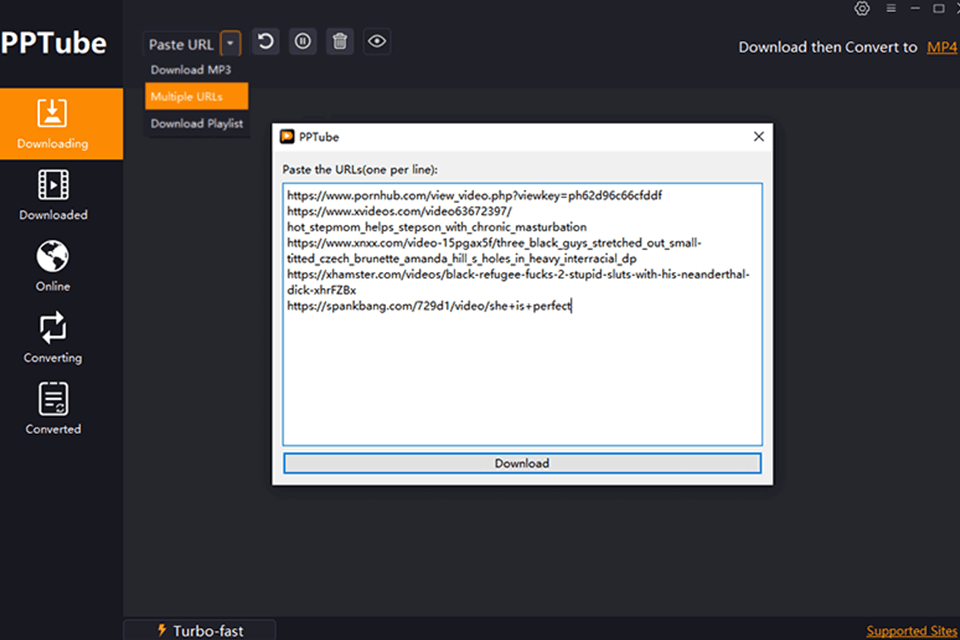
Task: Click the 'Download then Convert to' label
Action: [x=828, y=47]
